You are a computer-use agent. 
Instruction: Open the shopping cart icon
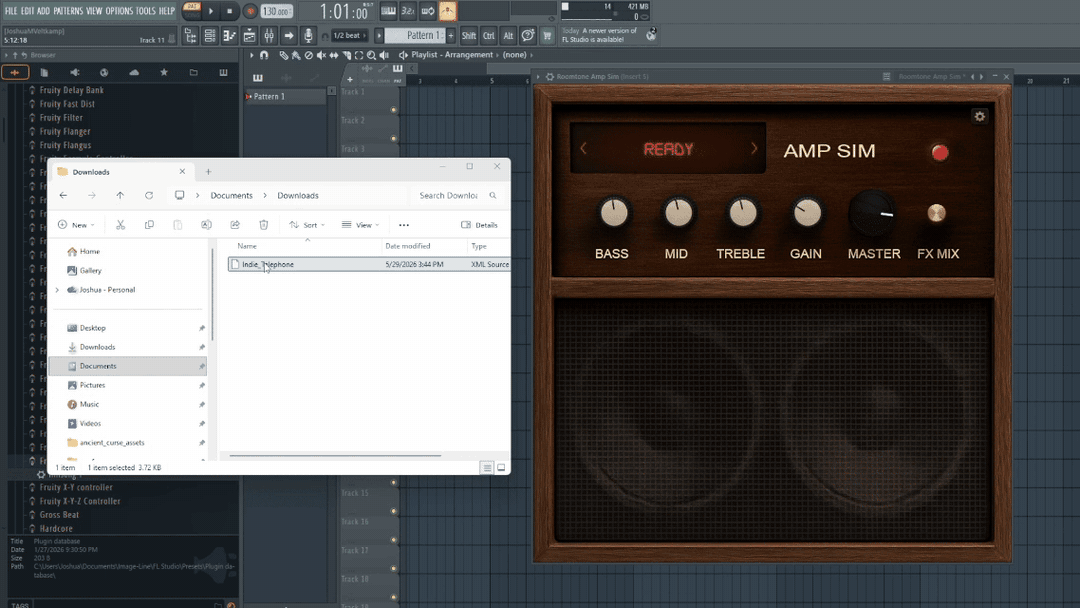click(547, 36)
